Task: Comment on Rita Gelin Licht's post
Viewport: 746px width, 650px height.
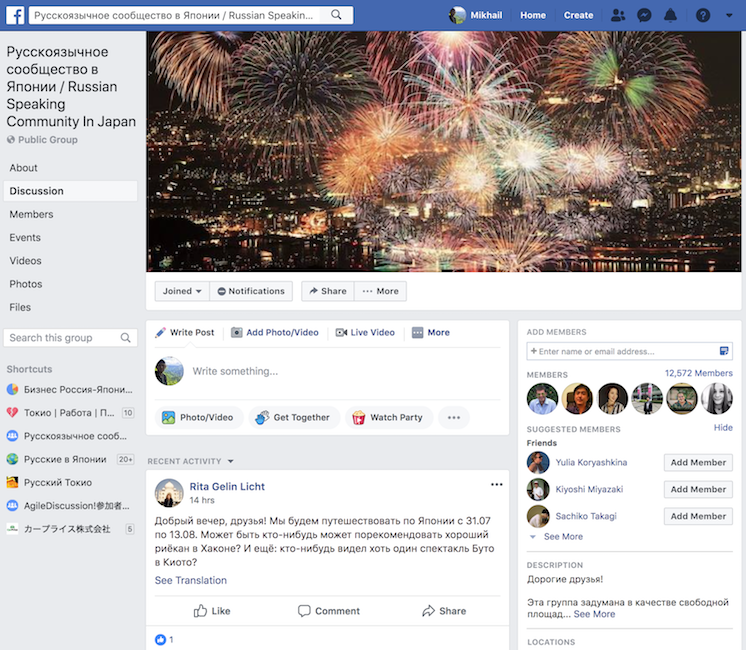Action: coord(329,611)
